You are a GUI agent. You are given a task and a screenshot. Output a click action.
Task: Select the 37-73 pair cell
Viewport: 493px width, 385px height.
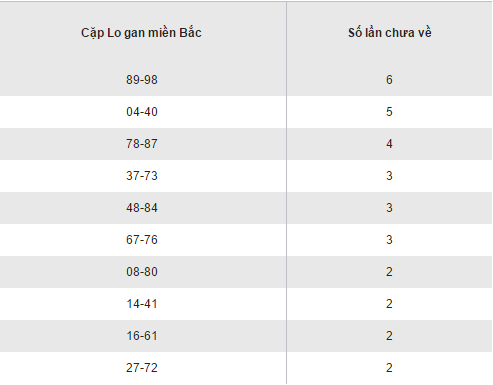click(142, 176)
